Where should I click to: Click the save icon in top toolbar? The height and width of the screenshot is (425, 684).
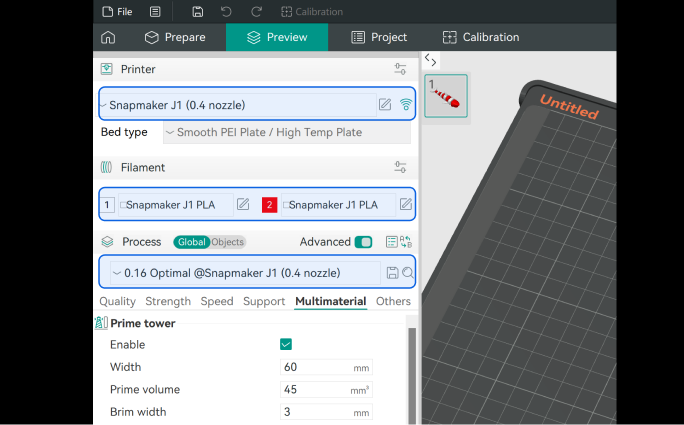point(198,12)
